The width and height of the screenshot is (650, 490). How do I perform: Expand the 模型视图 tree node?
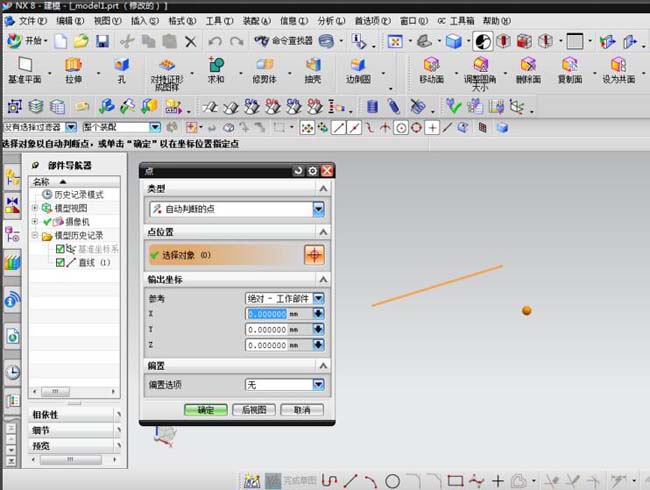point(35,208)
